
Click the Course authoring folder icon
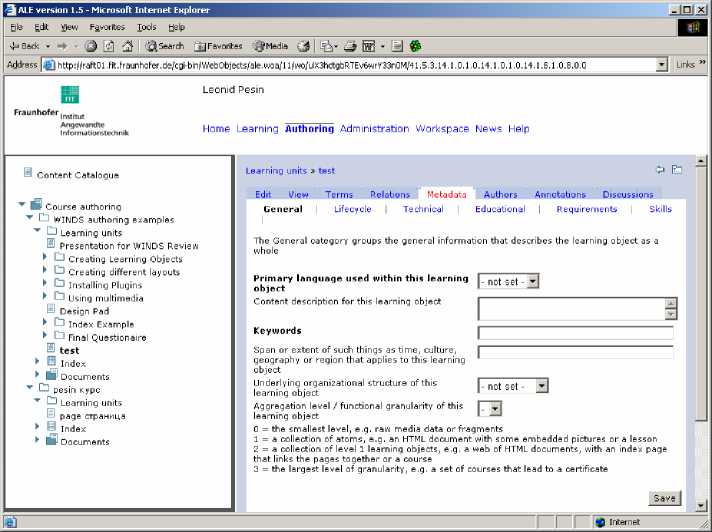pos(37,206)
